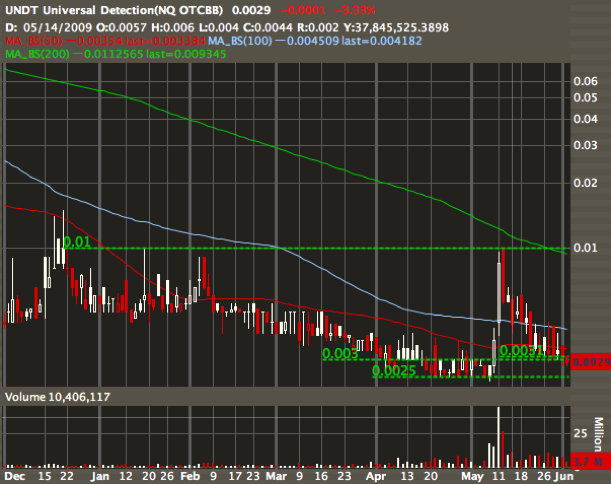The image size is (611, 484).
Task: Click the -0.0001 price change value
Action: [x=303, y=11]
